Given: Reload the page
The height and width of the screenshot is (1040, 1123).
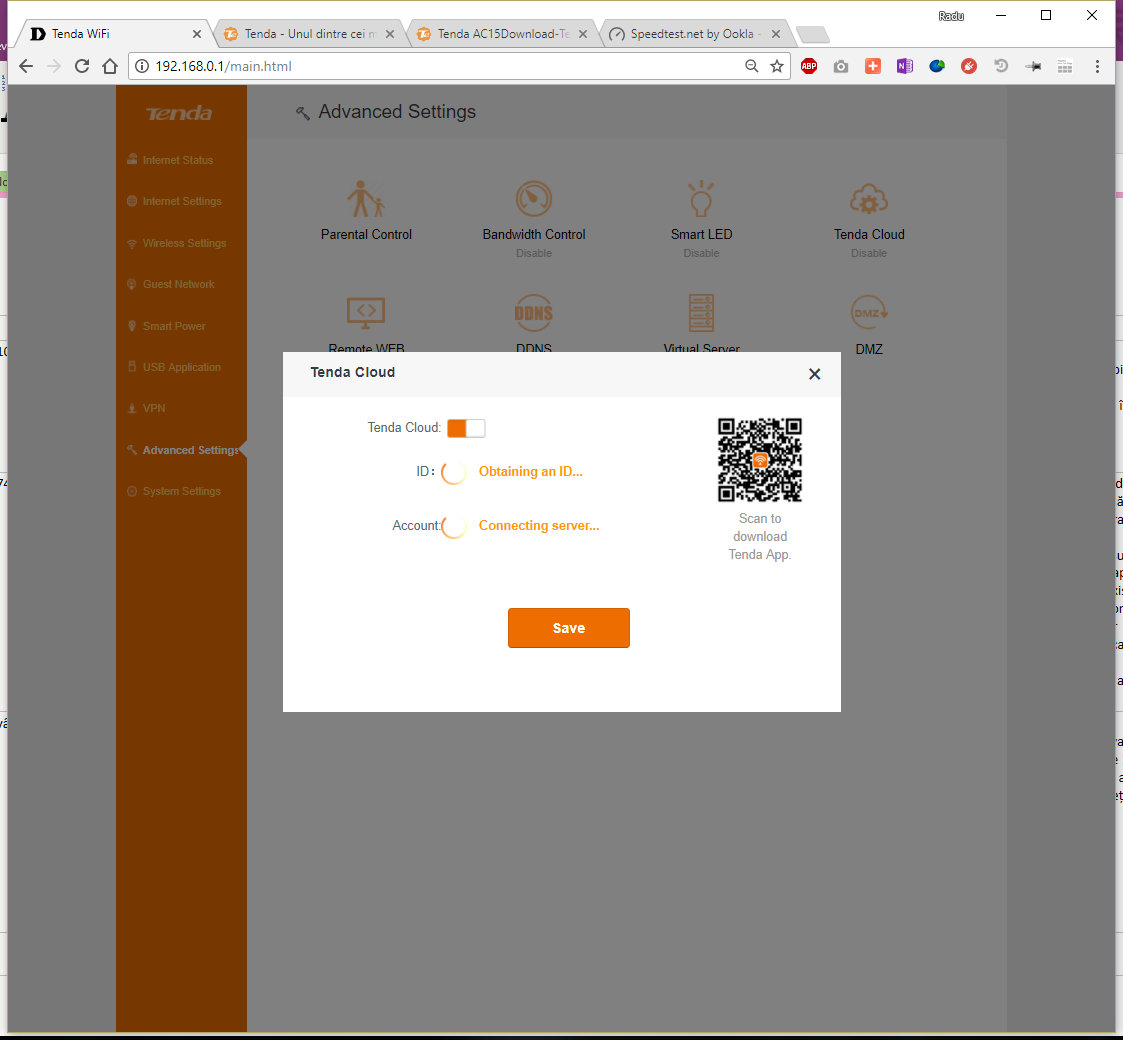Looking at the screenshot, I should coord(82,67).
